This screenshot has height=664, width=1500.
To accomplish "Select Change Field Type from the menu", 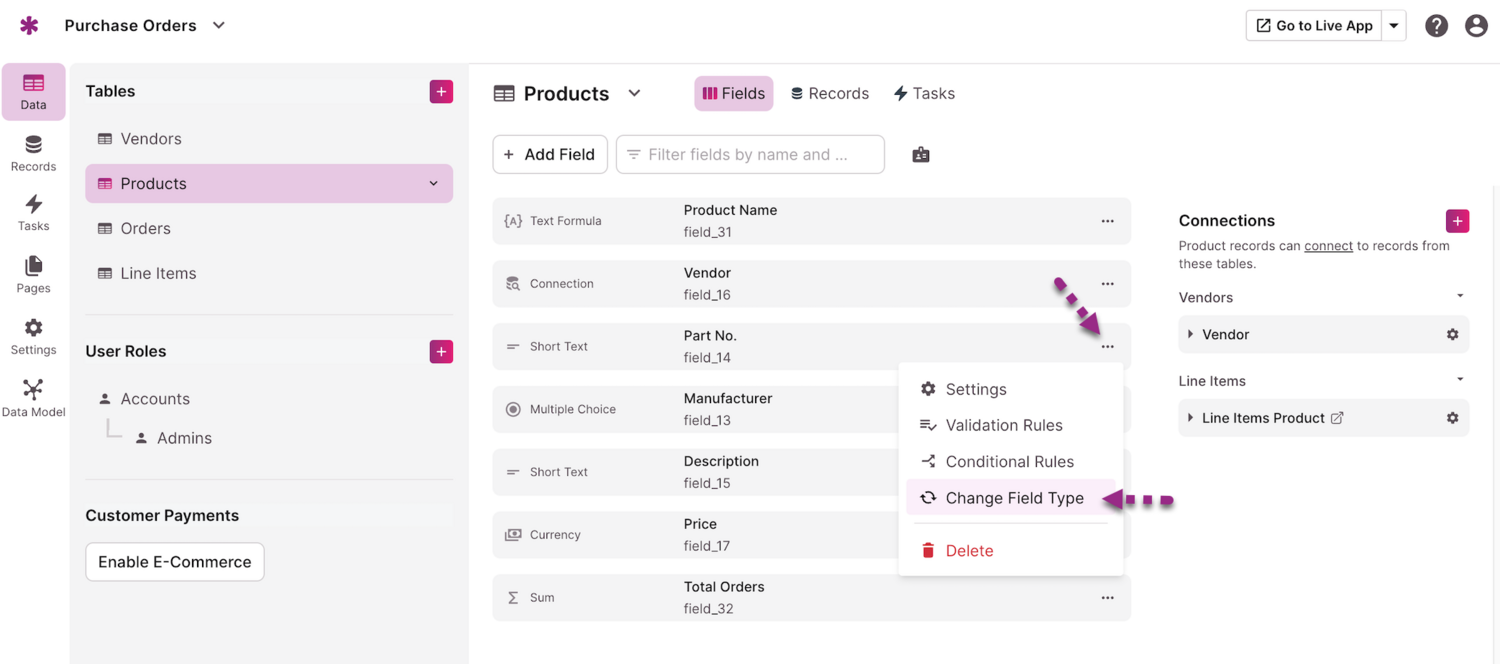I will [1014, 498].
